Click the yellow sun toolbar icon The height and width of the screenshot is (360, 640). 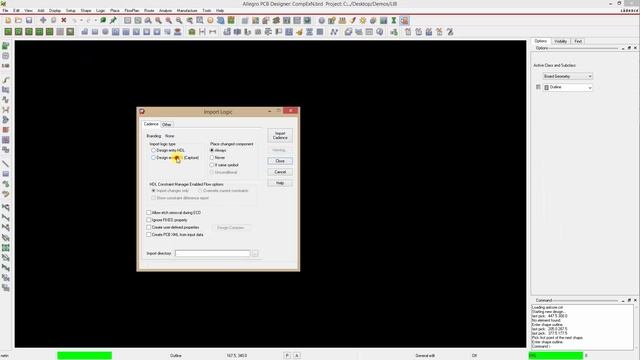point(362,20)
